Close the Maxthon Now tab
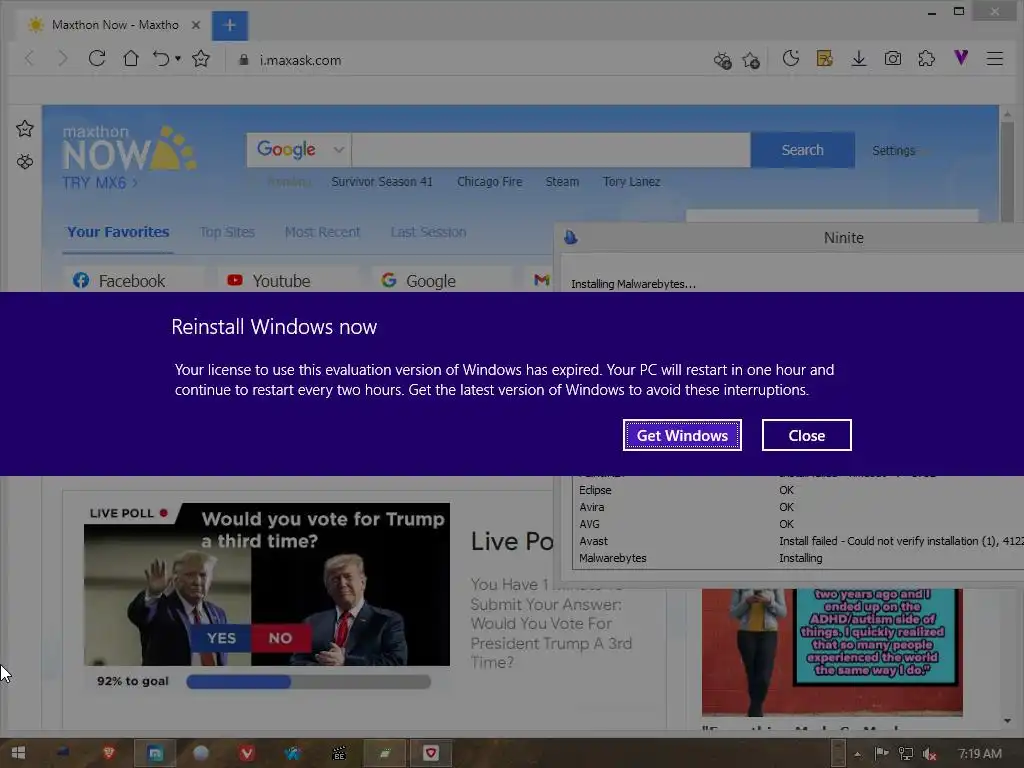The height and width of the screenshot is (768, 1024). coord(195,25)
